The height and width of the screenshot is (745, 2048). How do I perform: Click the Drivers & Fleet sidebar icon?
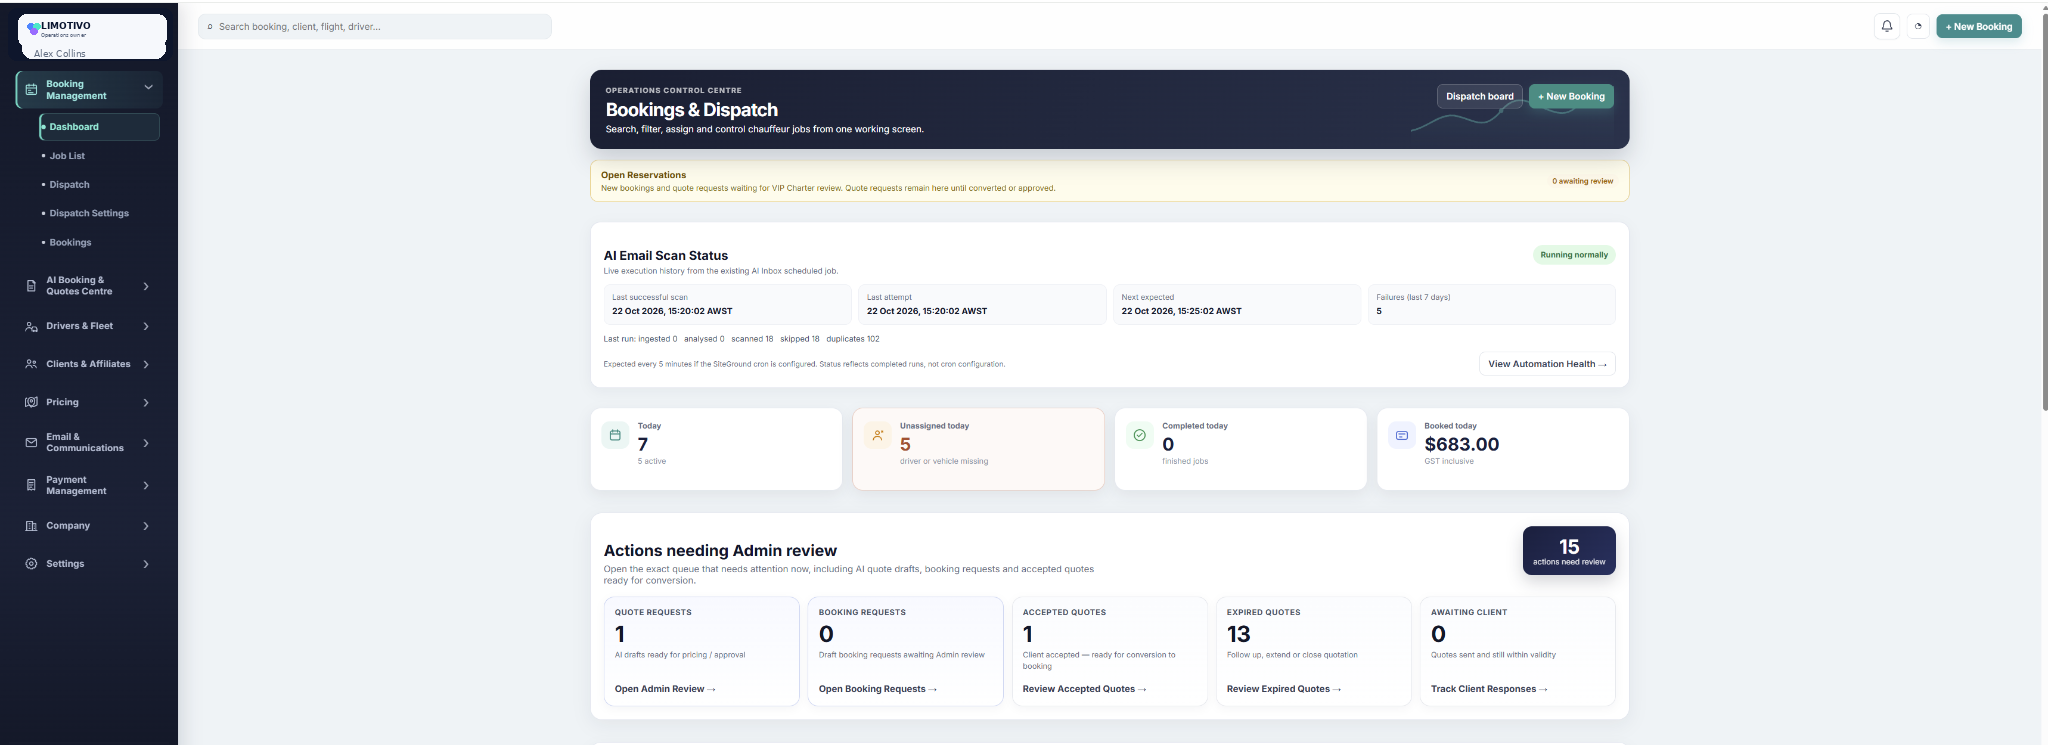31,326
